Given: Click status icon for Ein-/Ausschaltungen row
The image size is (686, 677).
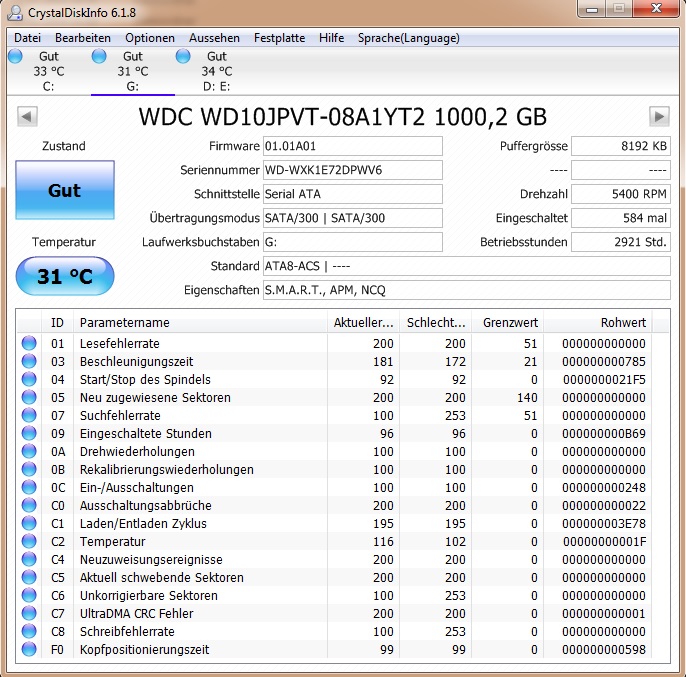Looking at the screenshot, I should pyautogui.click(x=29, y=487).
